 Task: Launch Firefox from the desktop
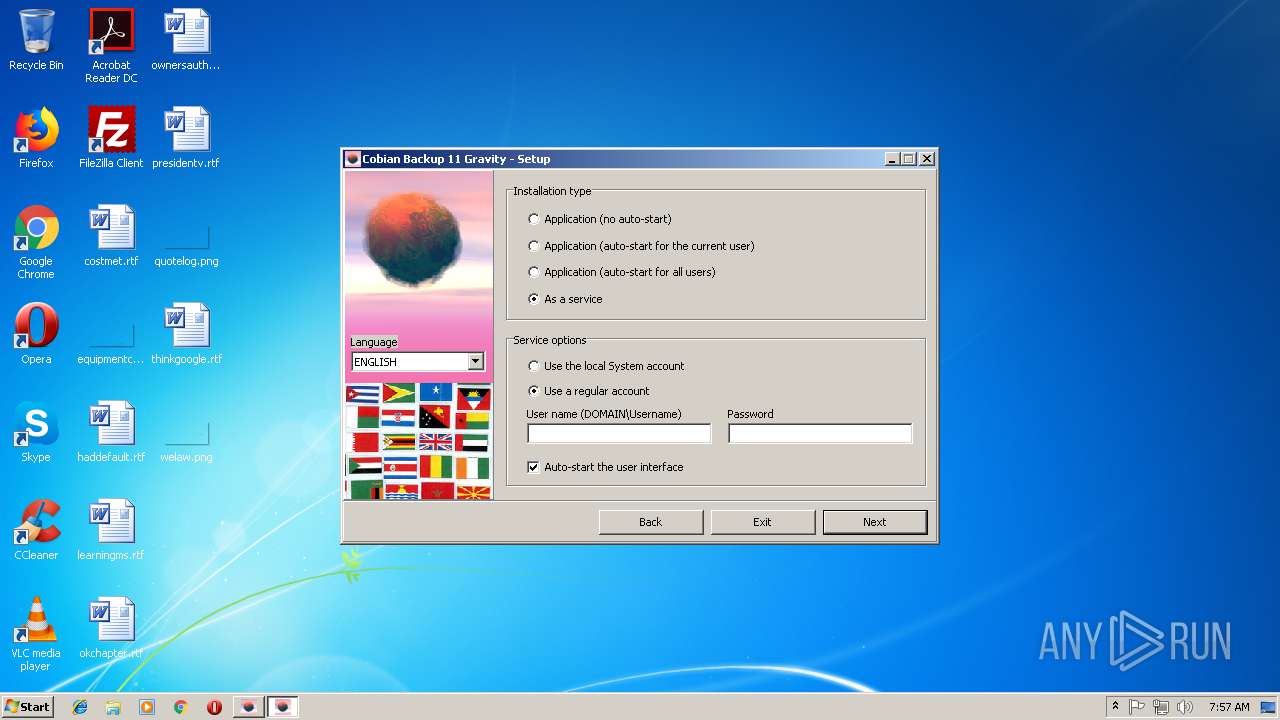pos(36,138)
